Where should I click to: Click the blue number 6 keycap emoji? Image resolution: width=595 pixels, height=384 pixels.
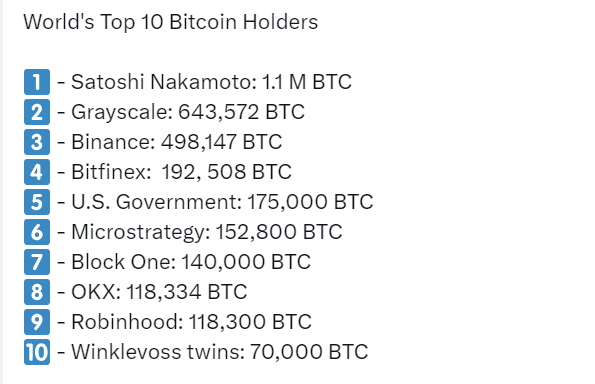37,232
